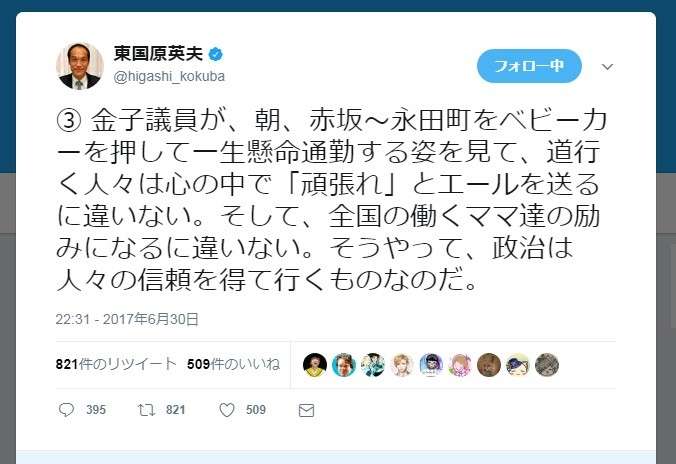Click the envelope direct message icon

pyautogui.click(x=306, y=410)
